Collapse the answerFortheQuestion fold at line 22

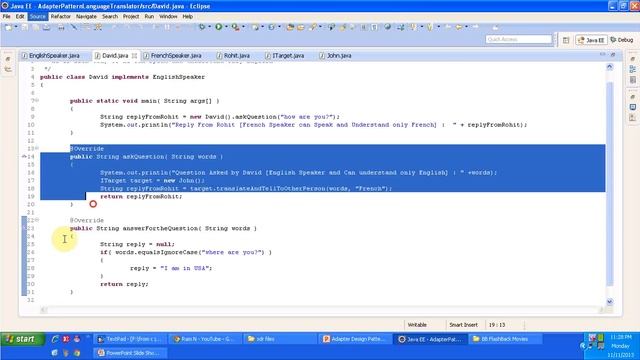click(37, 220)
